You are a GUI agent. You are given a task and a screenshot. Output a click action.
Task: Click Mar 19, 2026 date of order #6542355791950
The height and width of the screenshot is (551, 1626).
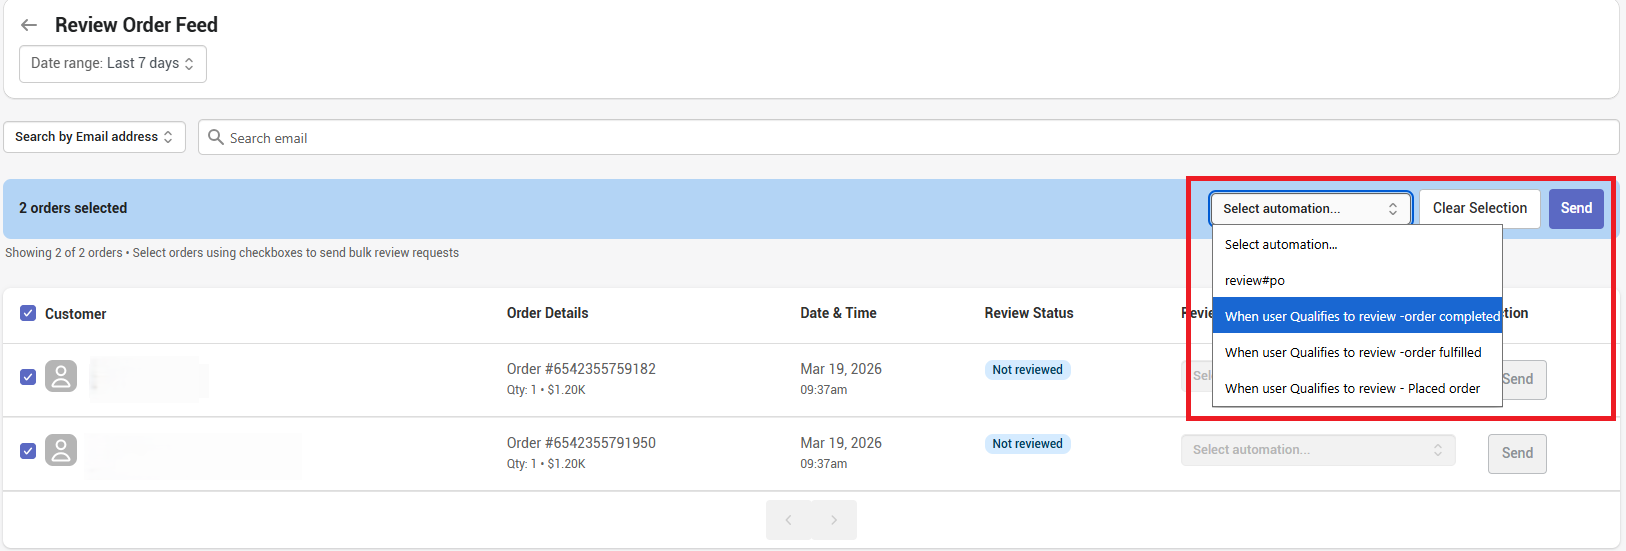841,443
